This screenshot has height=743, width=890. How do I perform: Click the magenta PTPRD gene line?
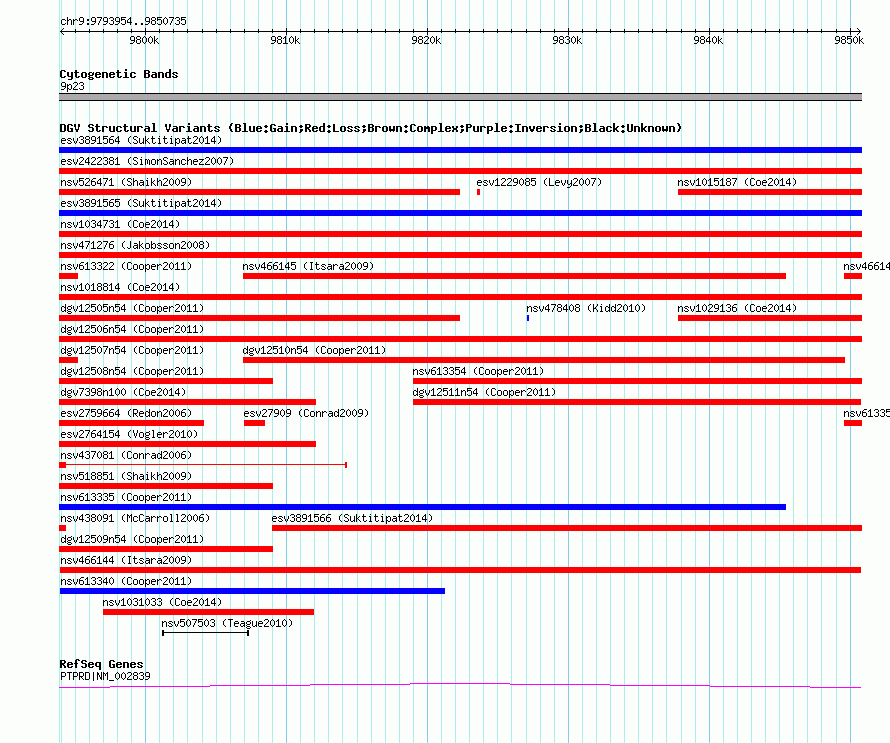tap(460, 686)
